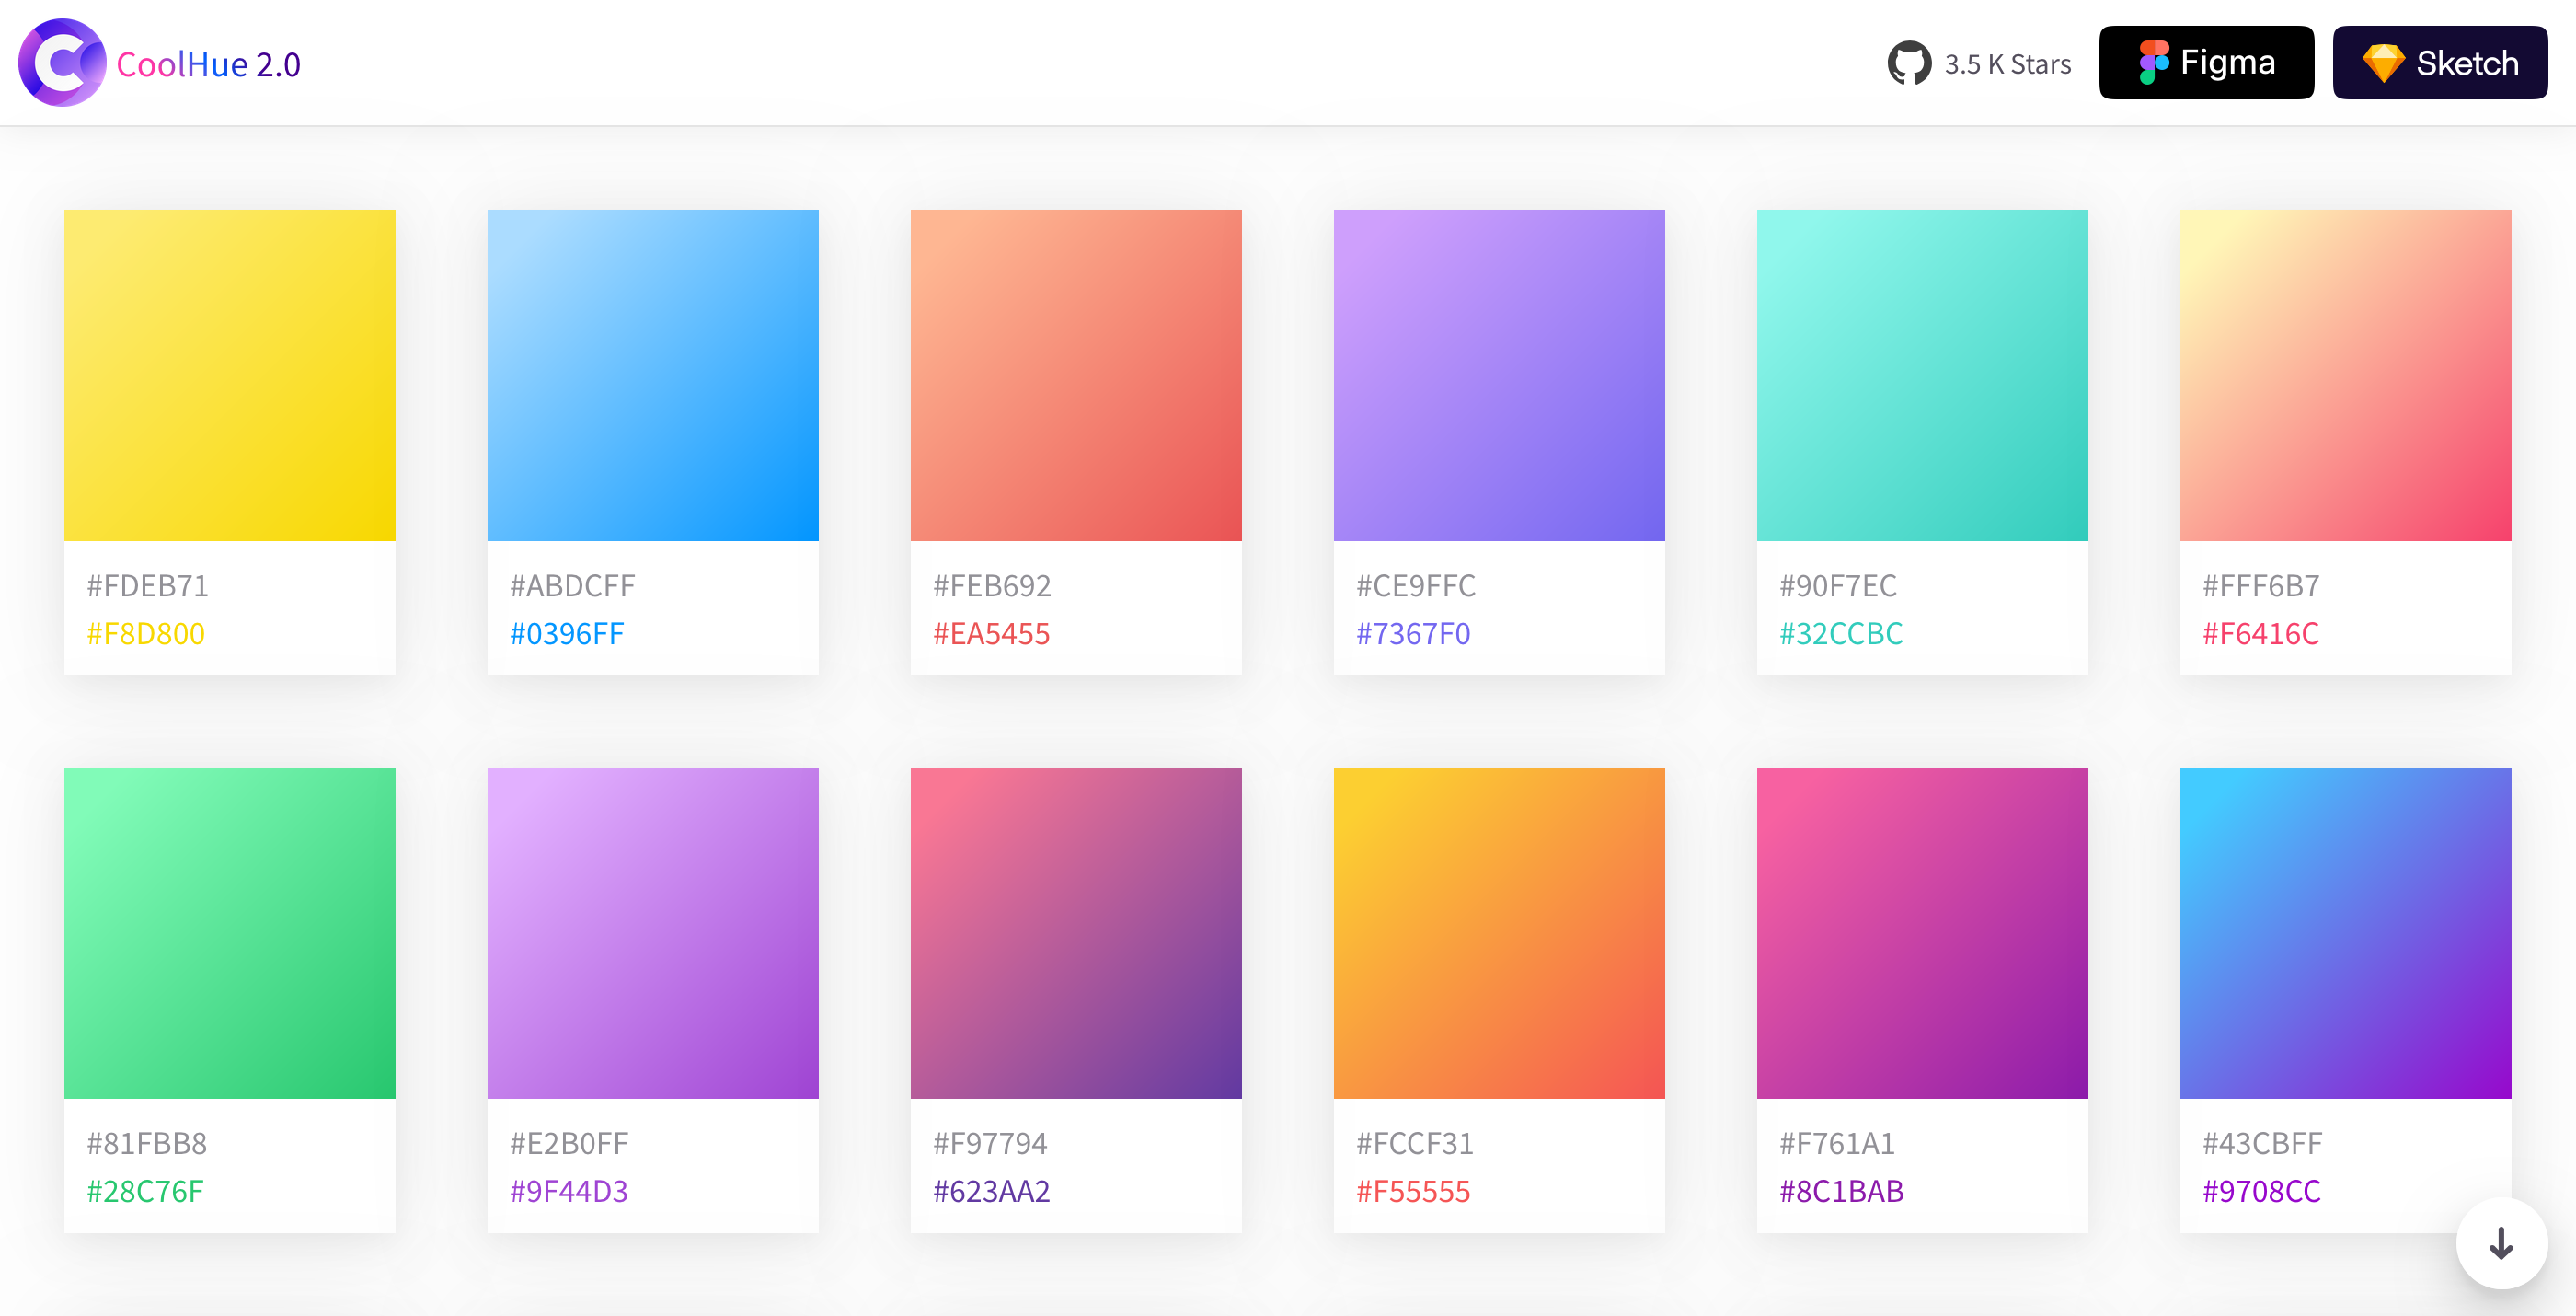Copy the hex code #F6416C
Viewport: 2576px width, 1316px height.
(2260, 634)
